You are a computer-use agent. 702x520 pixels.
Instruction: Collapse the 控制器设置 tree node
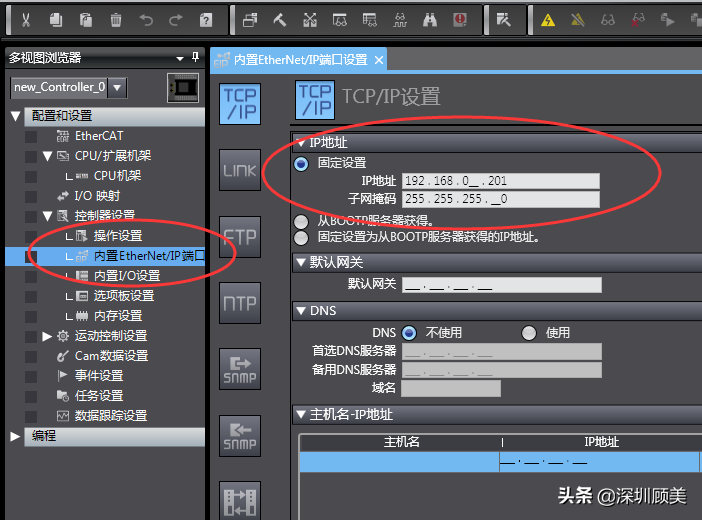47,216
